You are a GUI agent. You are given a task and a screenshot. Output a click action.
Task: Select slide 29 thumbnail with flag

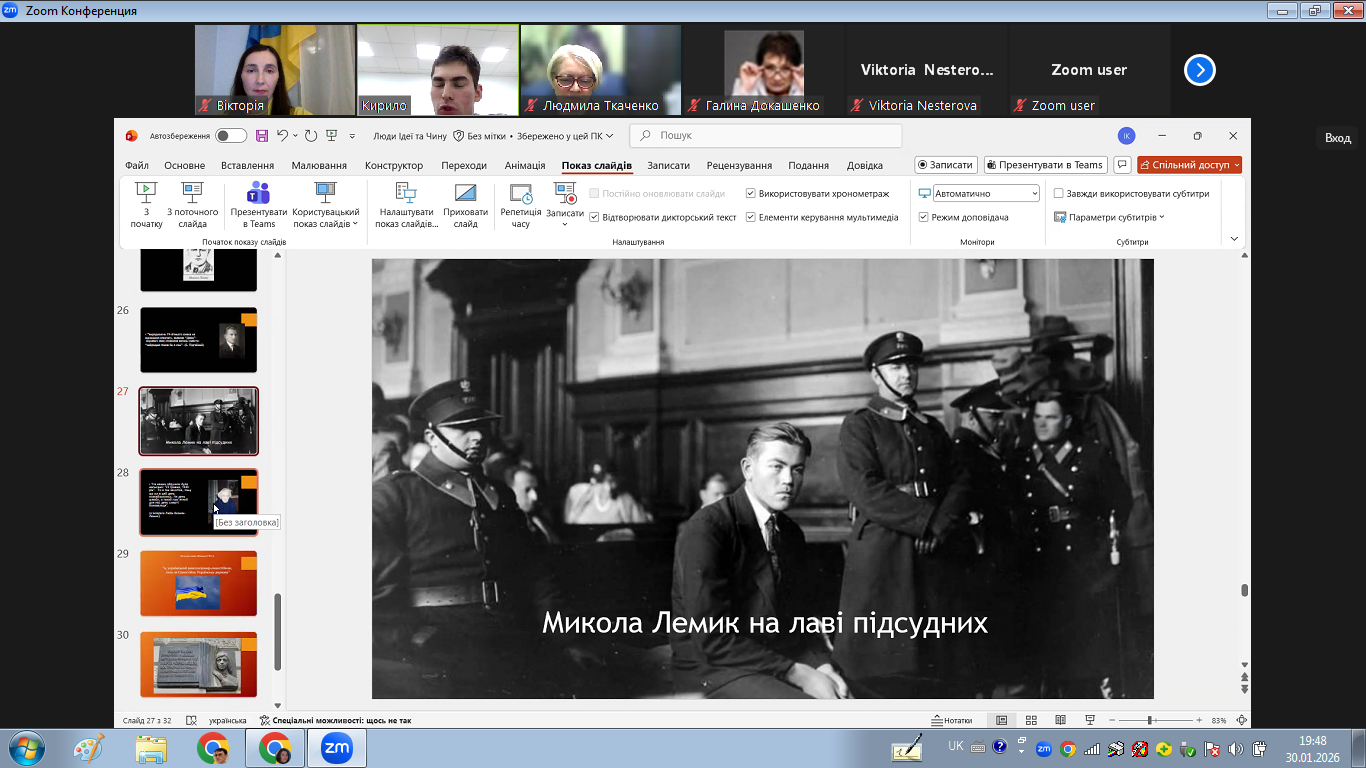point(198,583)
